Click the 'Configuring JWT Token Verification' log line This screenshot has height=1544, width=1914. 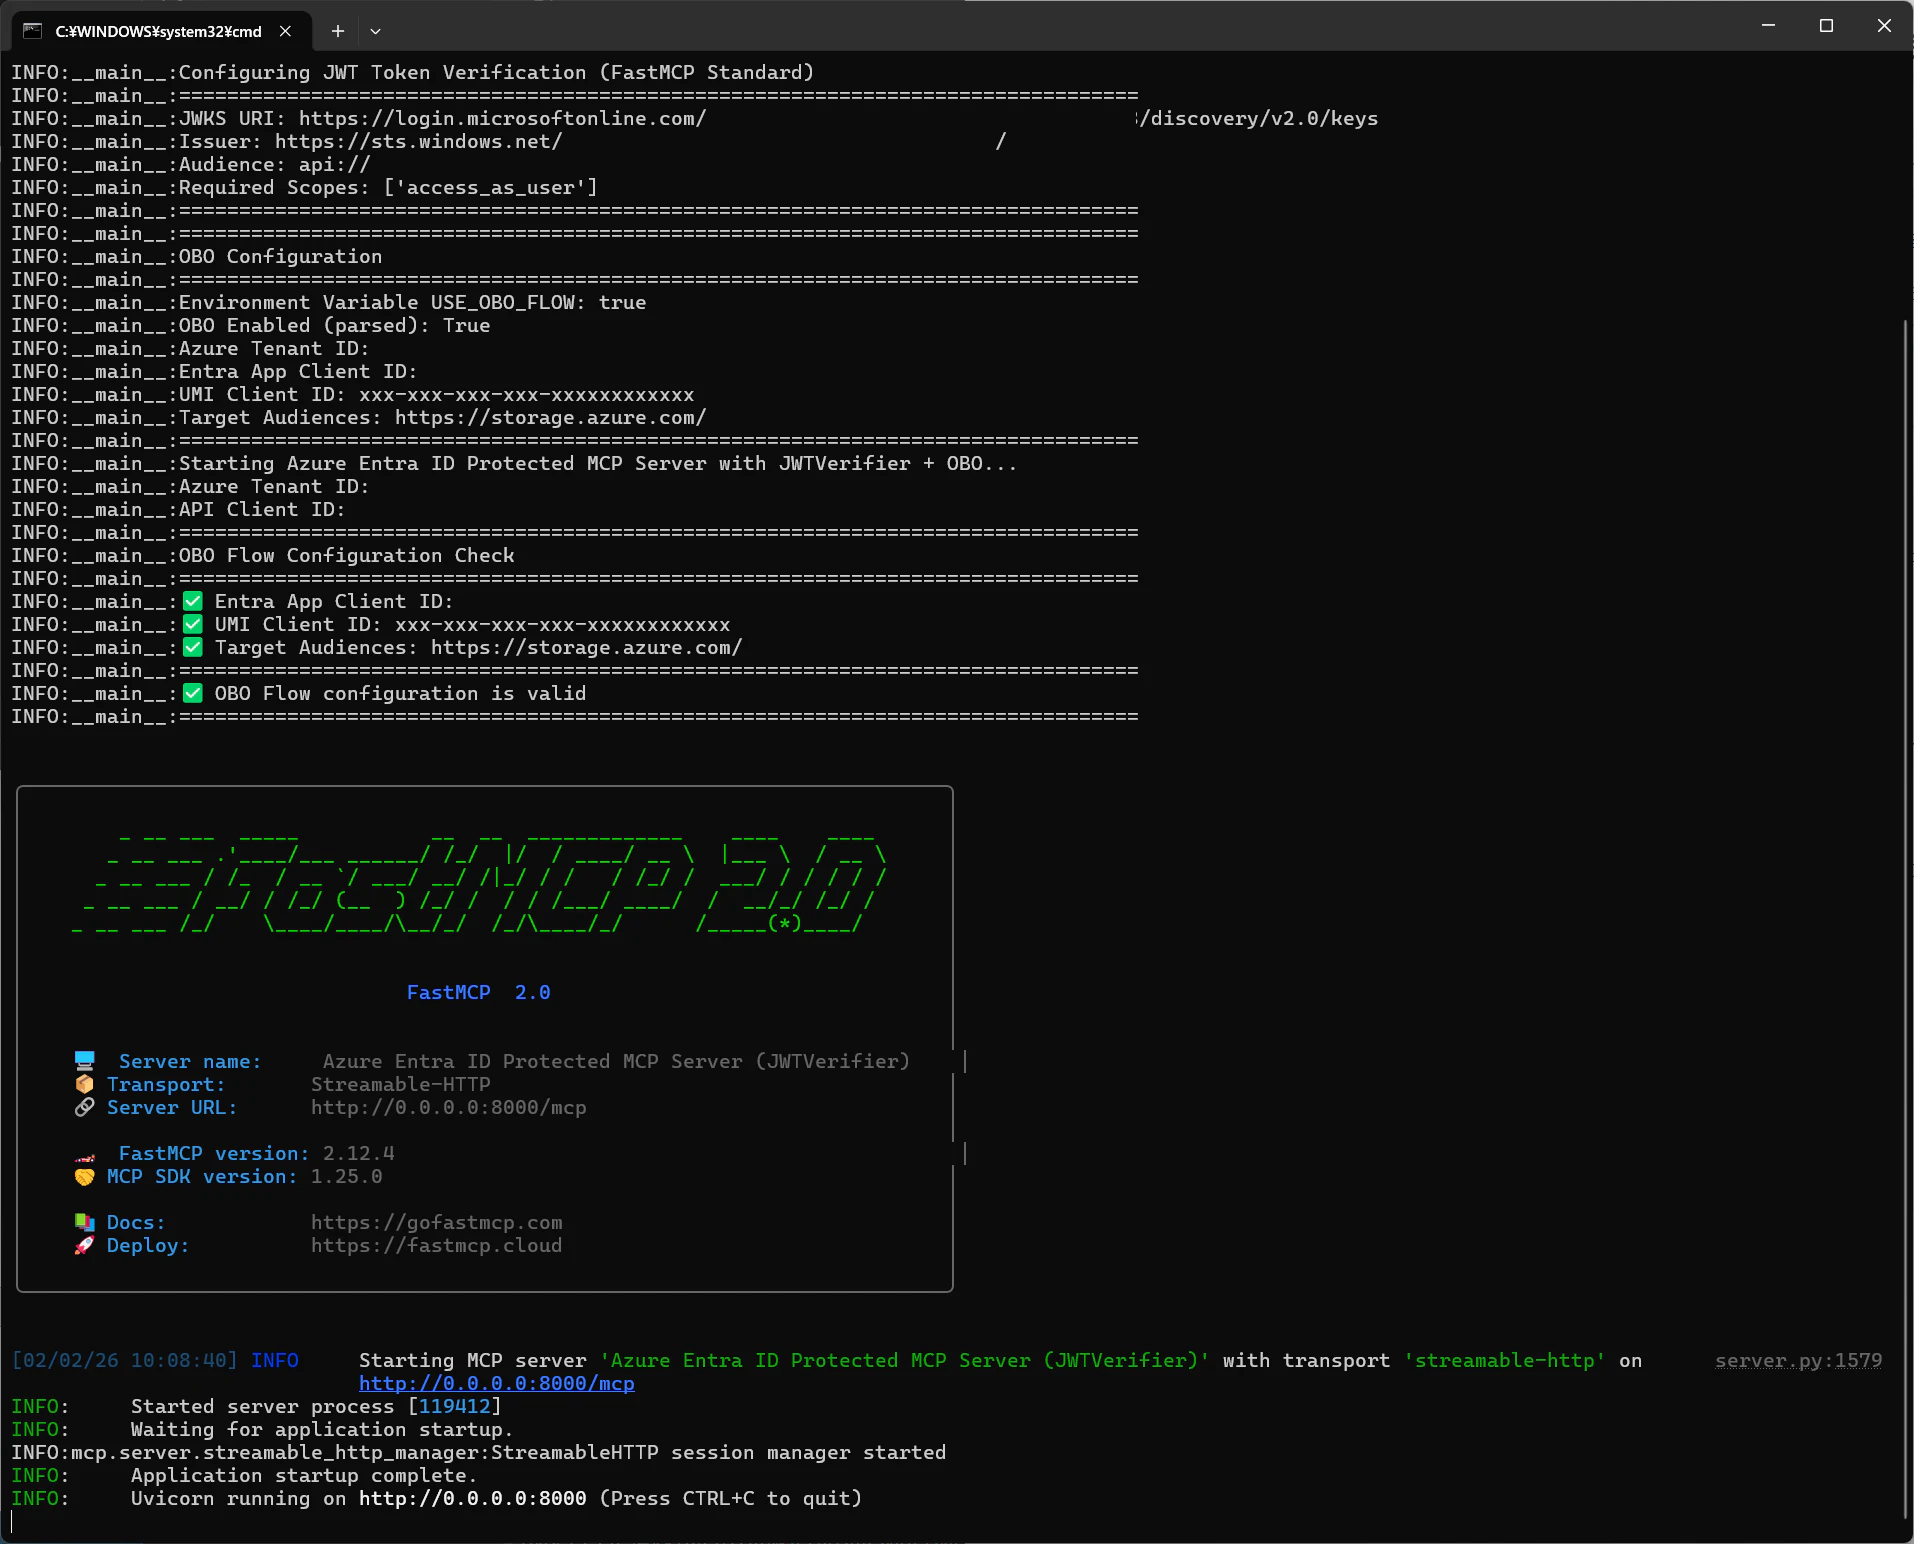(413, 72)
